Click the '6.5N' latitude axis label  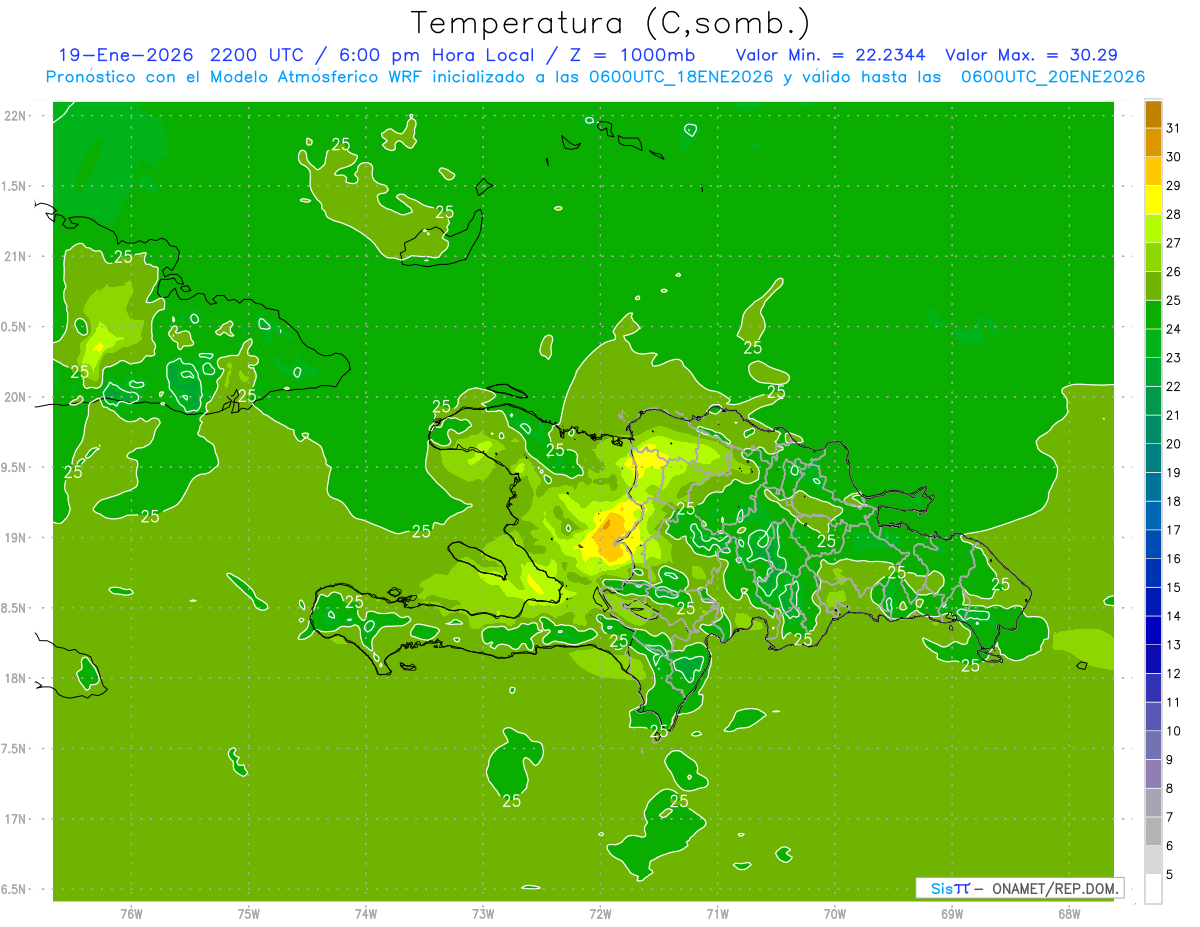[15, 890]
